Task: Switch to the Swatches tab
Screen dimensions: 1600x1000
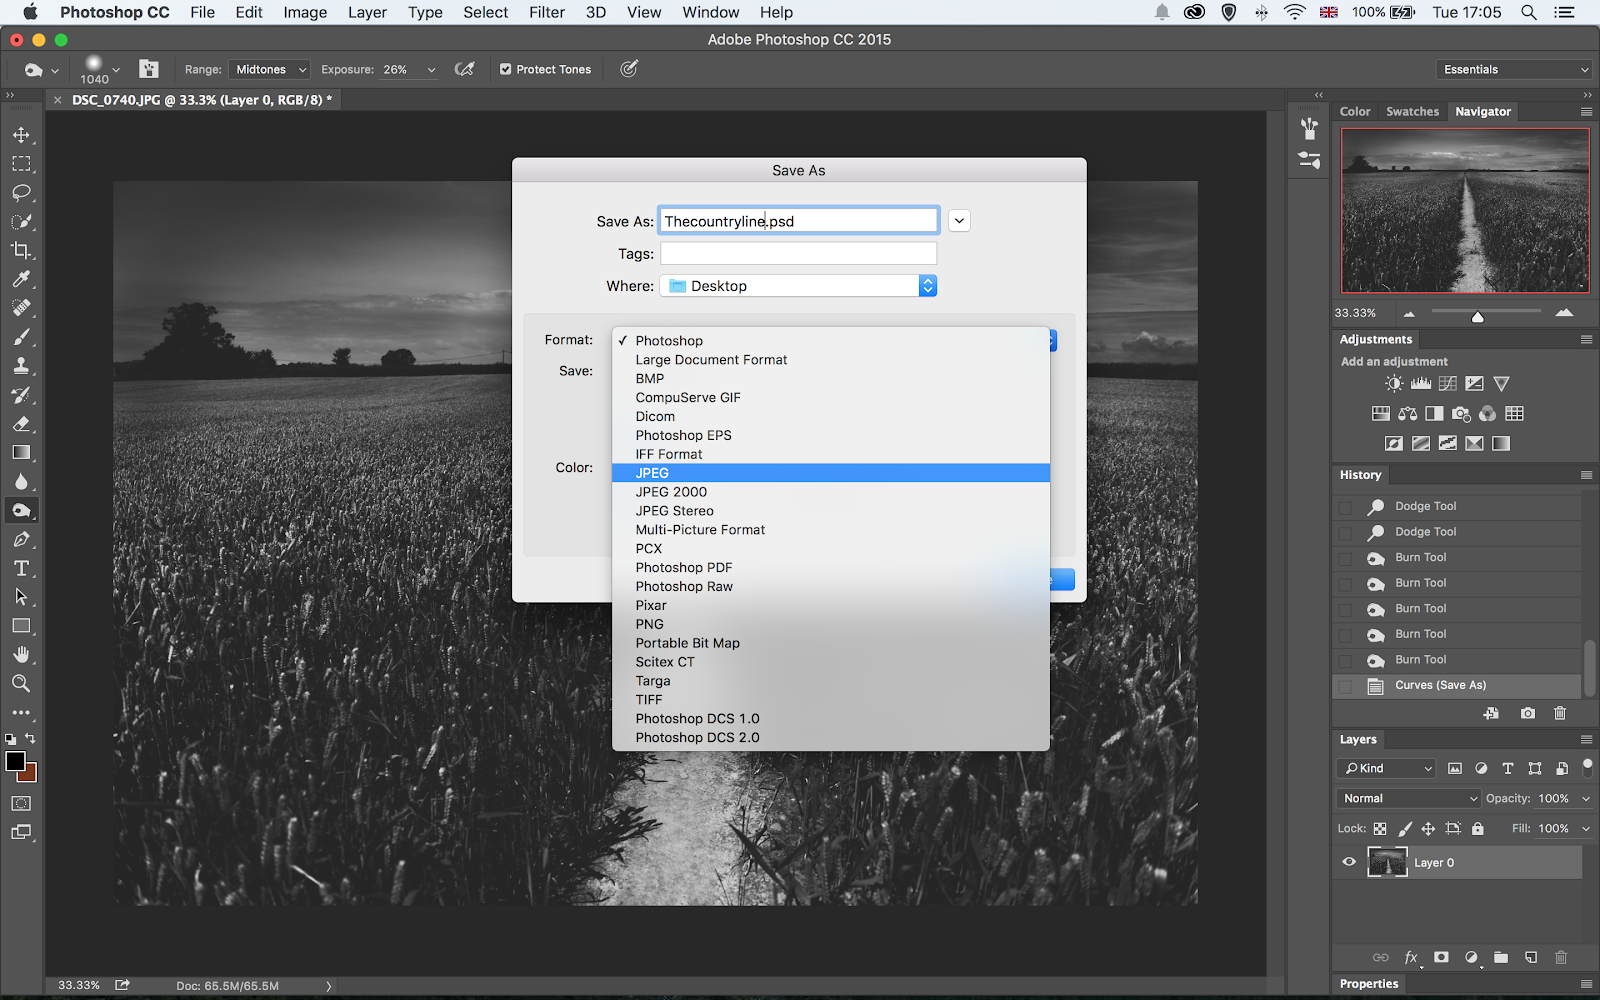Action: (x=1412, y=112)
